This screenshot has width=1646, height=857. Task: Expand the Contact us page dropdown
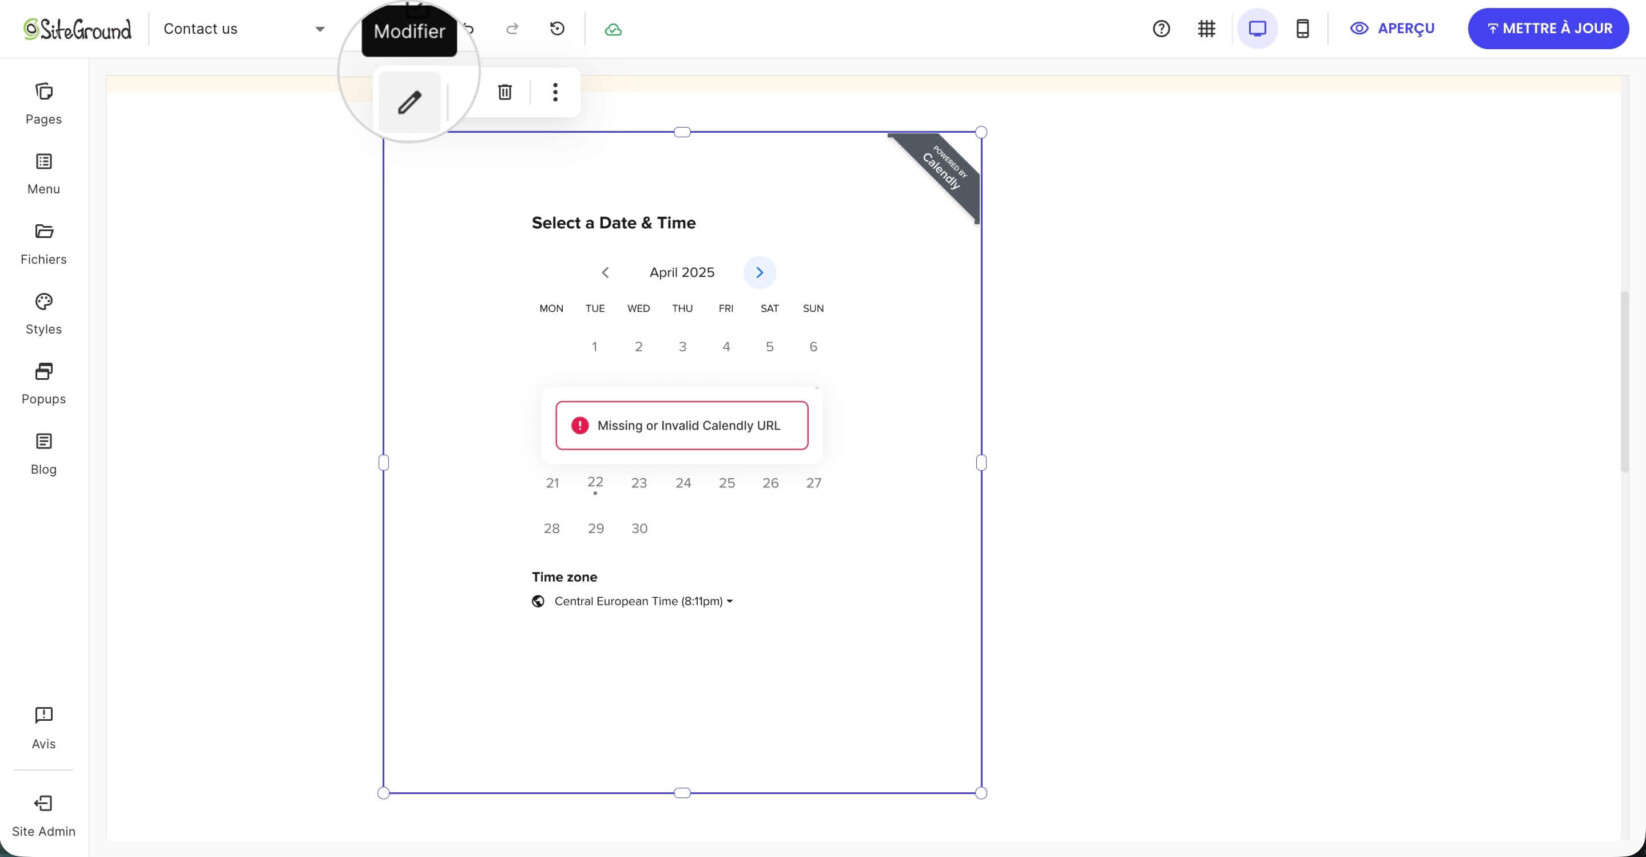244,29
